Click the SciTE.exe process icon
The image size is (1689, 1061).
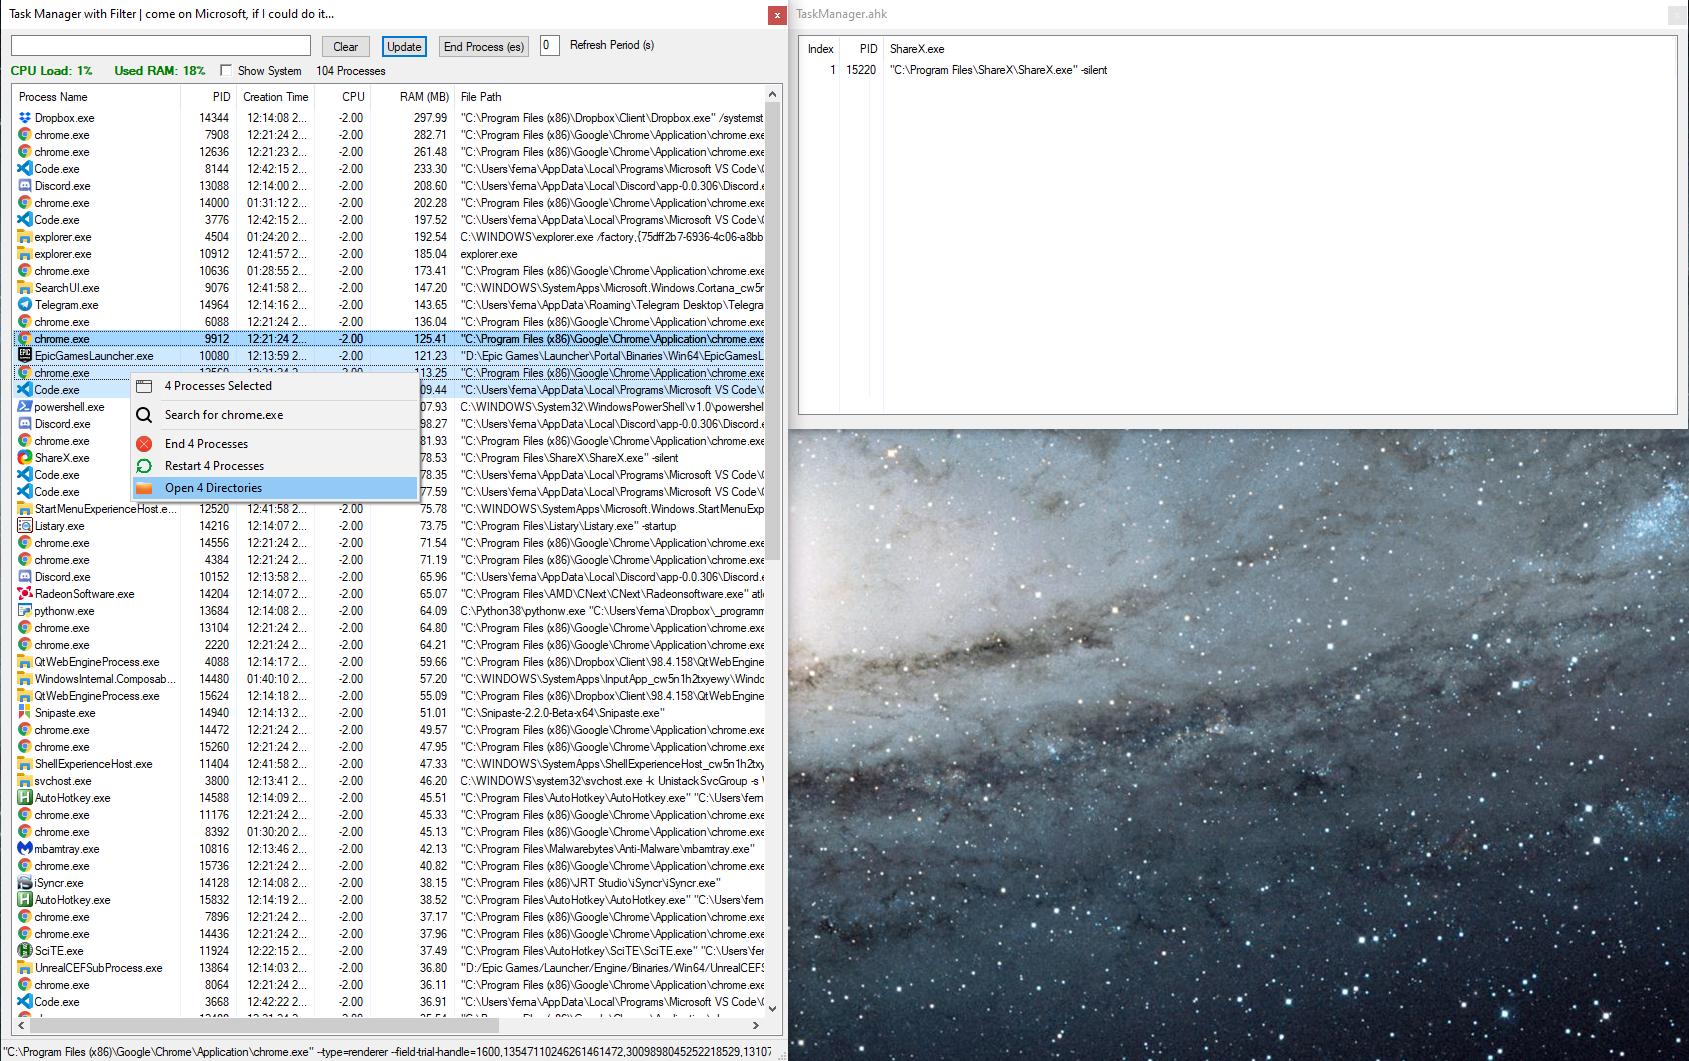pyautogui.click(x=25, y=951)
